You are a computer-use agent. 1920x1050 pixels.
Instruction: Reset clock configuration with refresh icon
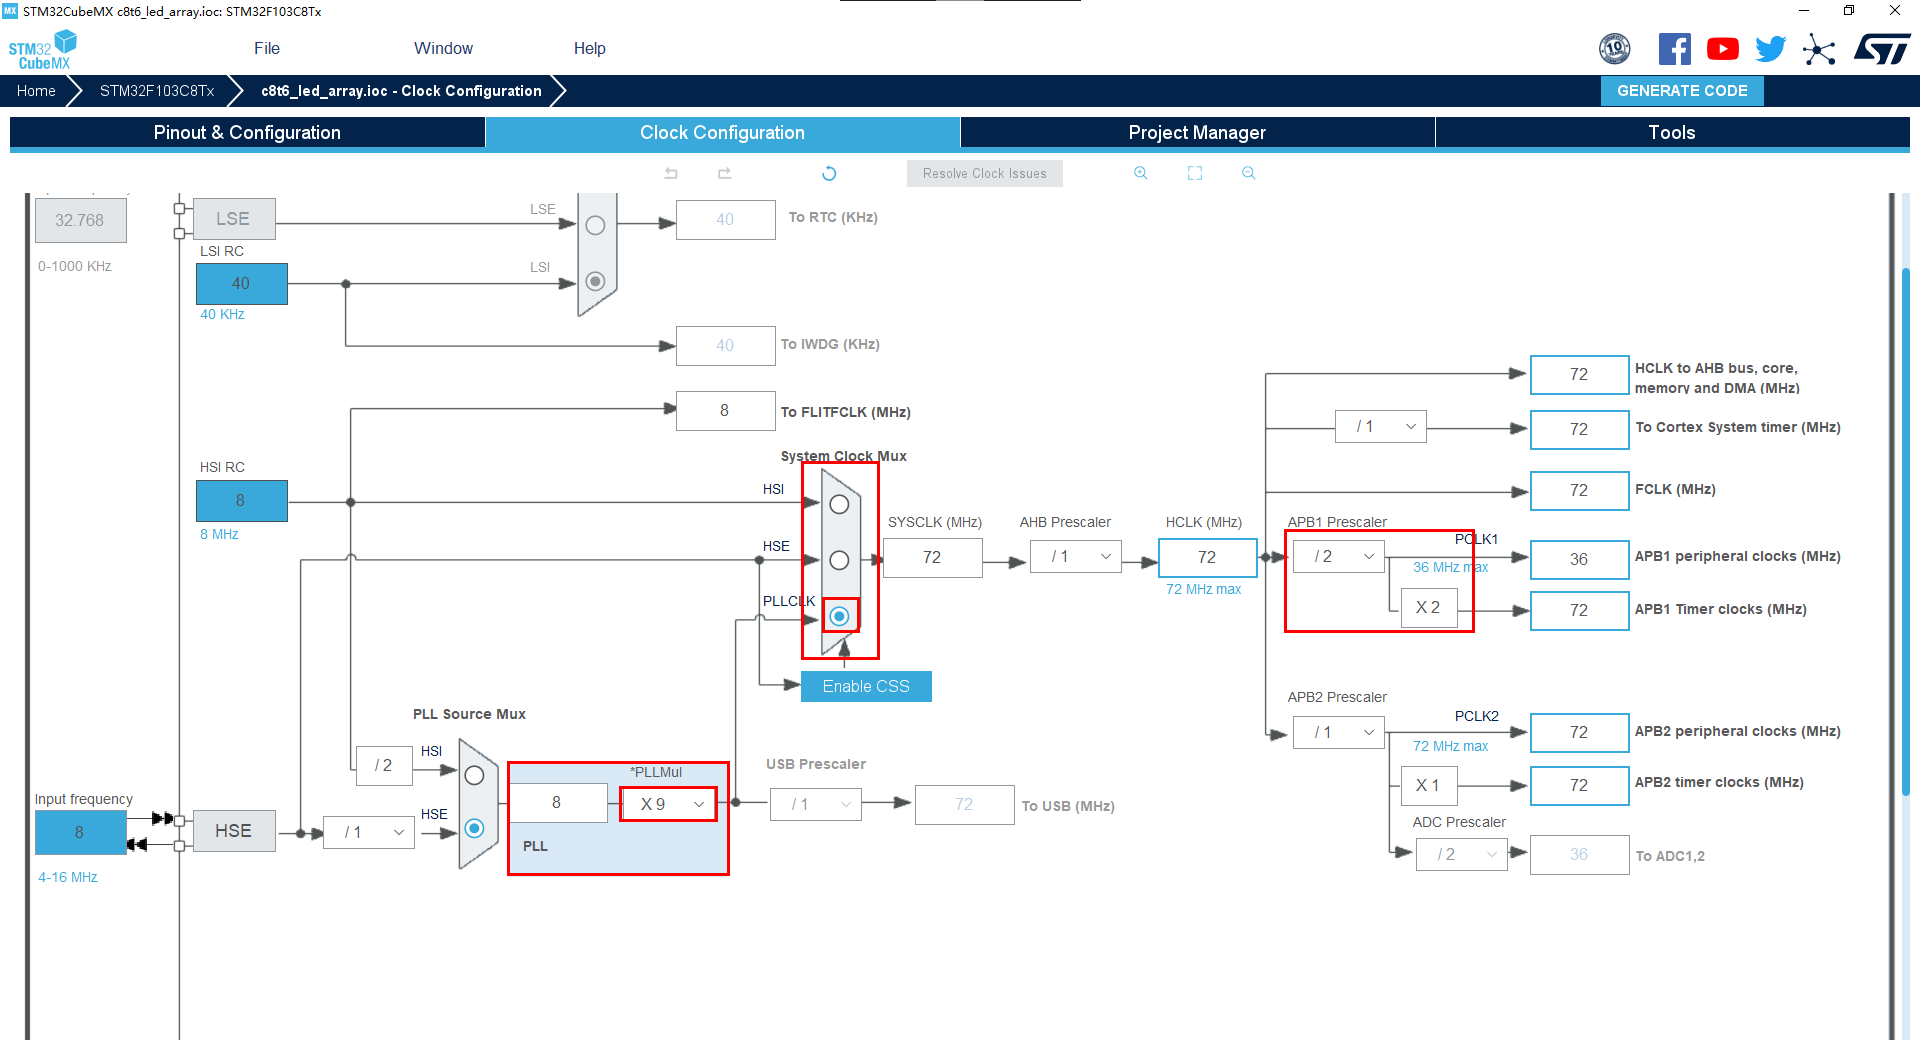tap(829, 173)
